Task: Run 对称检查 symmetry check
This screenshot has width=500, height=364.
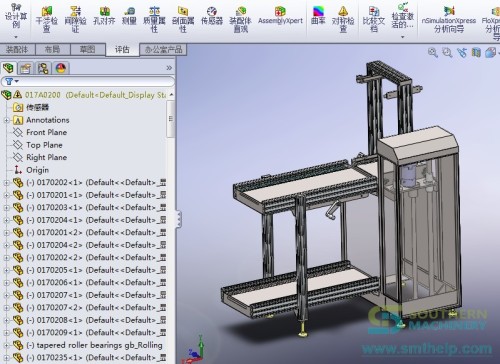Action: (x=343, y=19)
